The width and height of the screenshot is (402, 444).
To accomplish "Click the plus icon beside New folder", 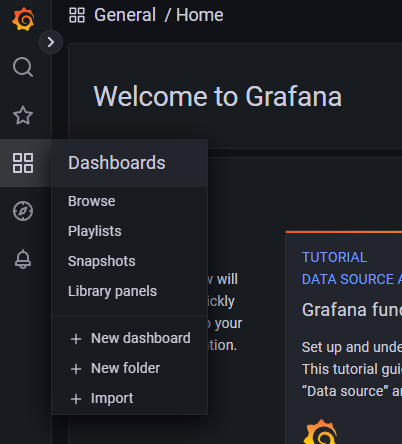I will click(x=76, y=369).
